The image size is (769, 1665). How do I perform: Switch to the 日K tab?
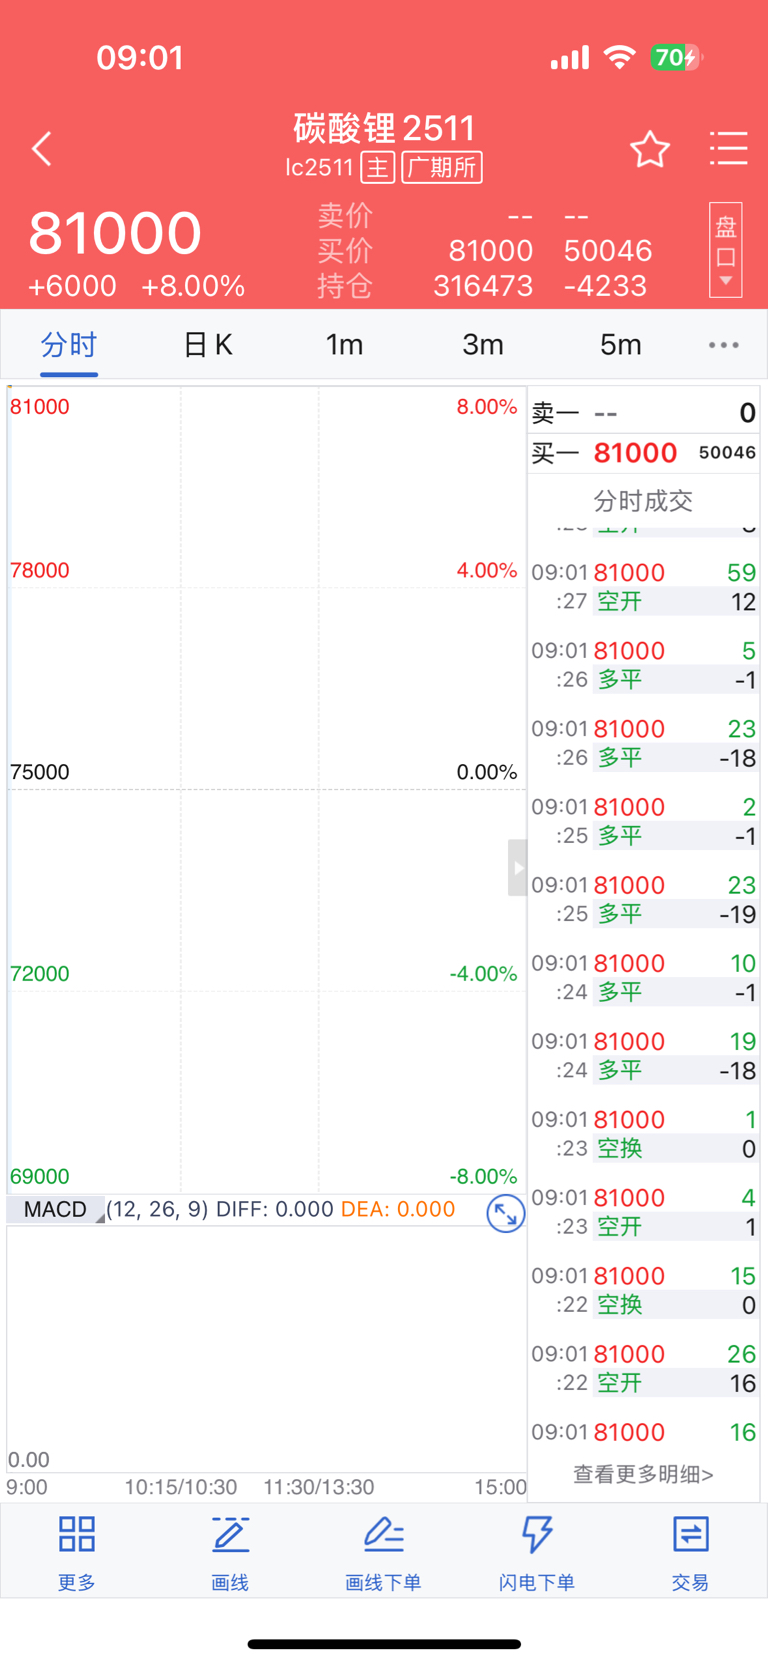(208, 345)
